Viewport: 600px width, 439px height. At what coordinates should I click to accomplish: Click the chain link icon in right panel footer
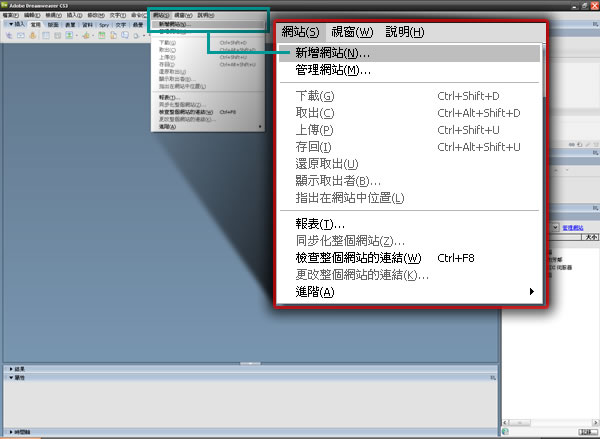click(x=572, y=145)
